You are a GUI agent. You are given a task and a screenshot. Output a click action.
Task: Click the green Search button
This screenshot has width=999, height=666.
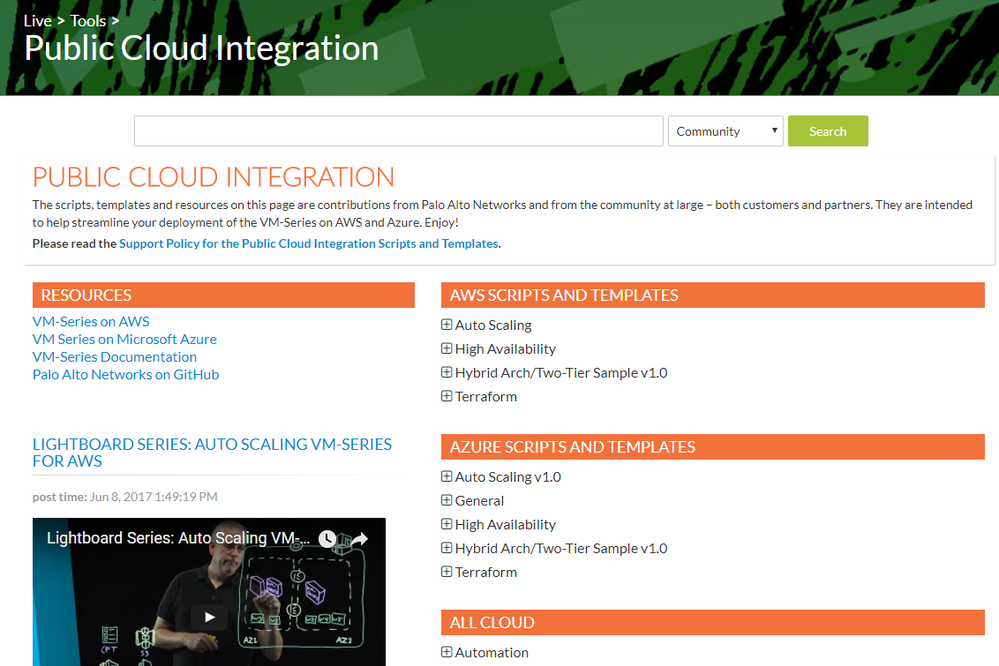[x=828, y=131]
